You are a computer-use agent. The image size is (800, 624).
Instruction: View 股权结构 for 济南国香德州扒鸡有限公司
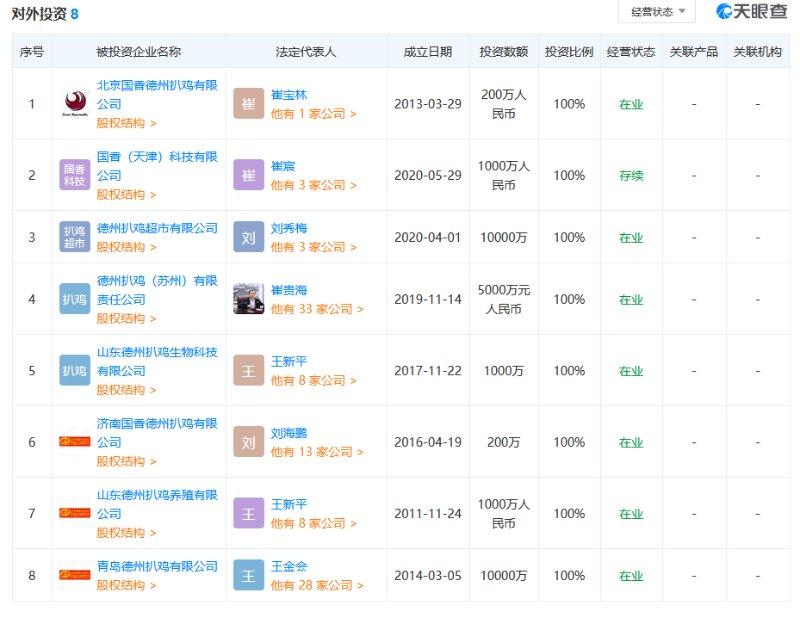(127, 461)
